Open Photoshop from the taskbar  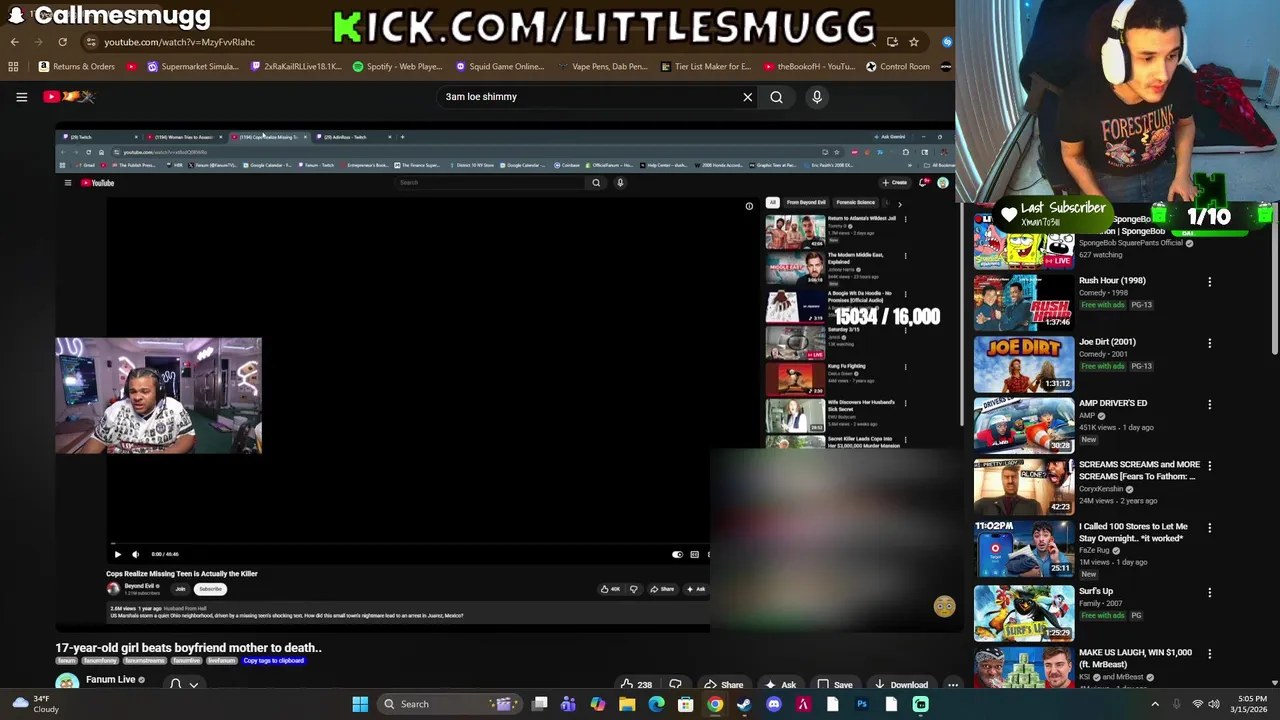tap(862, 704)
